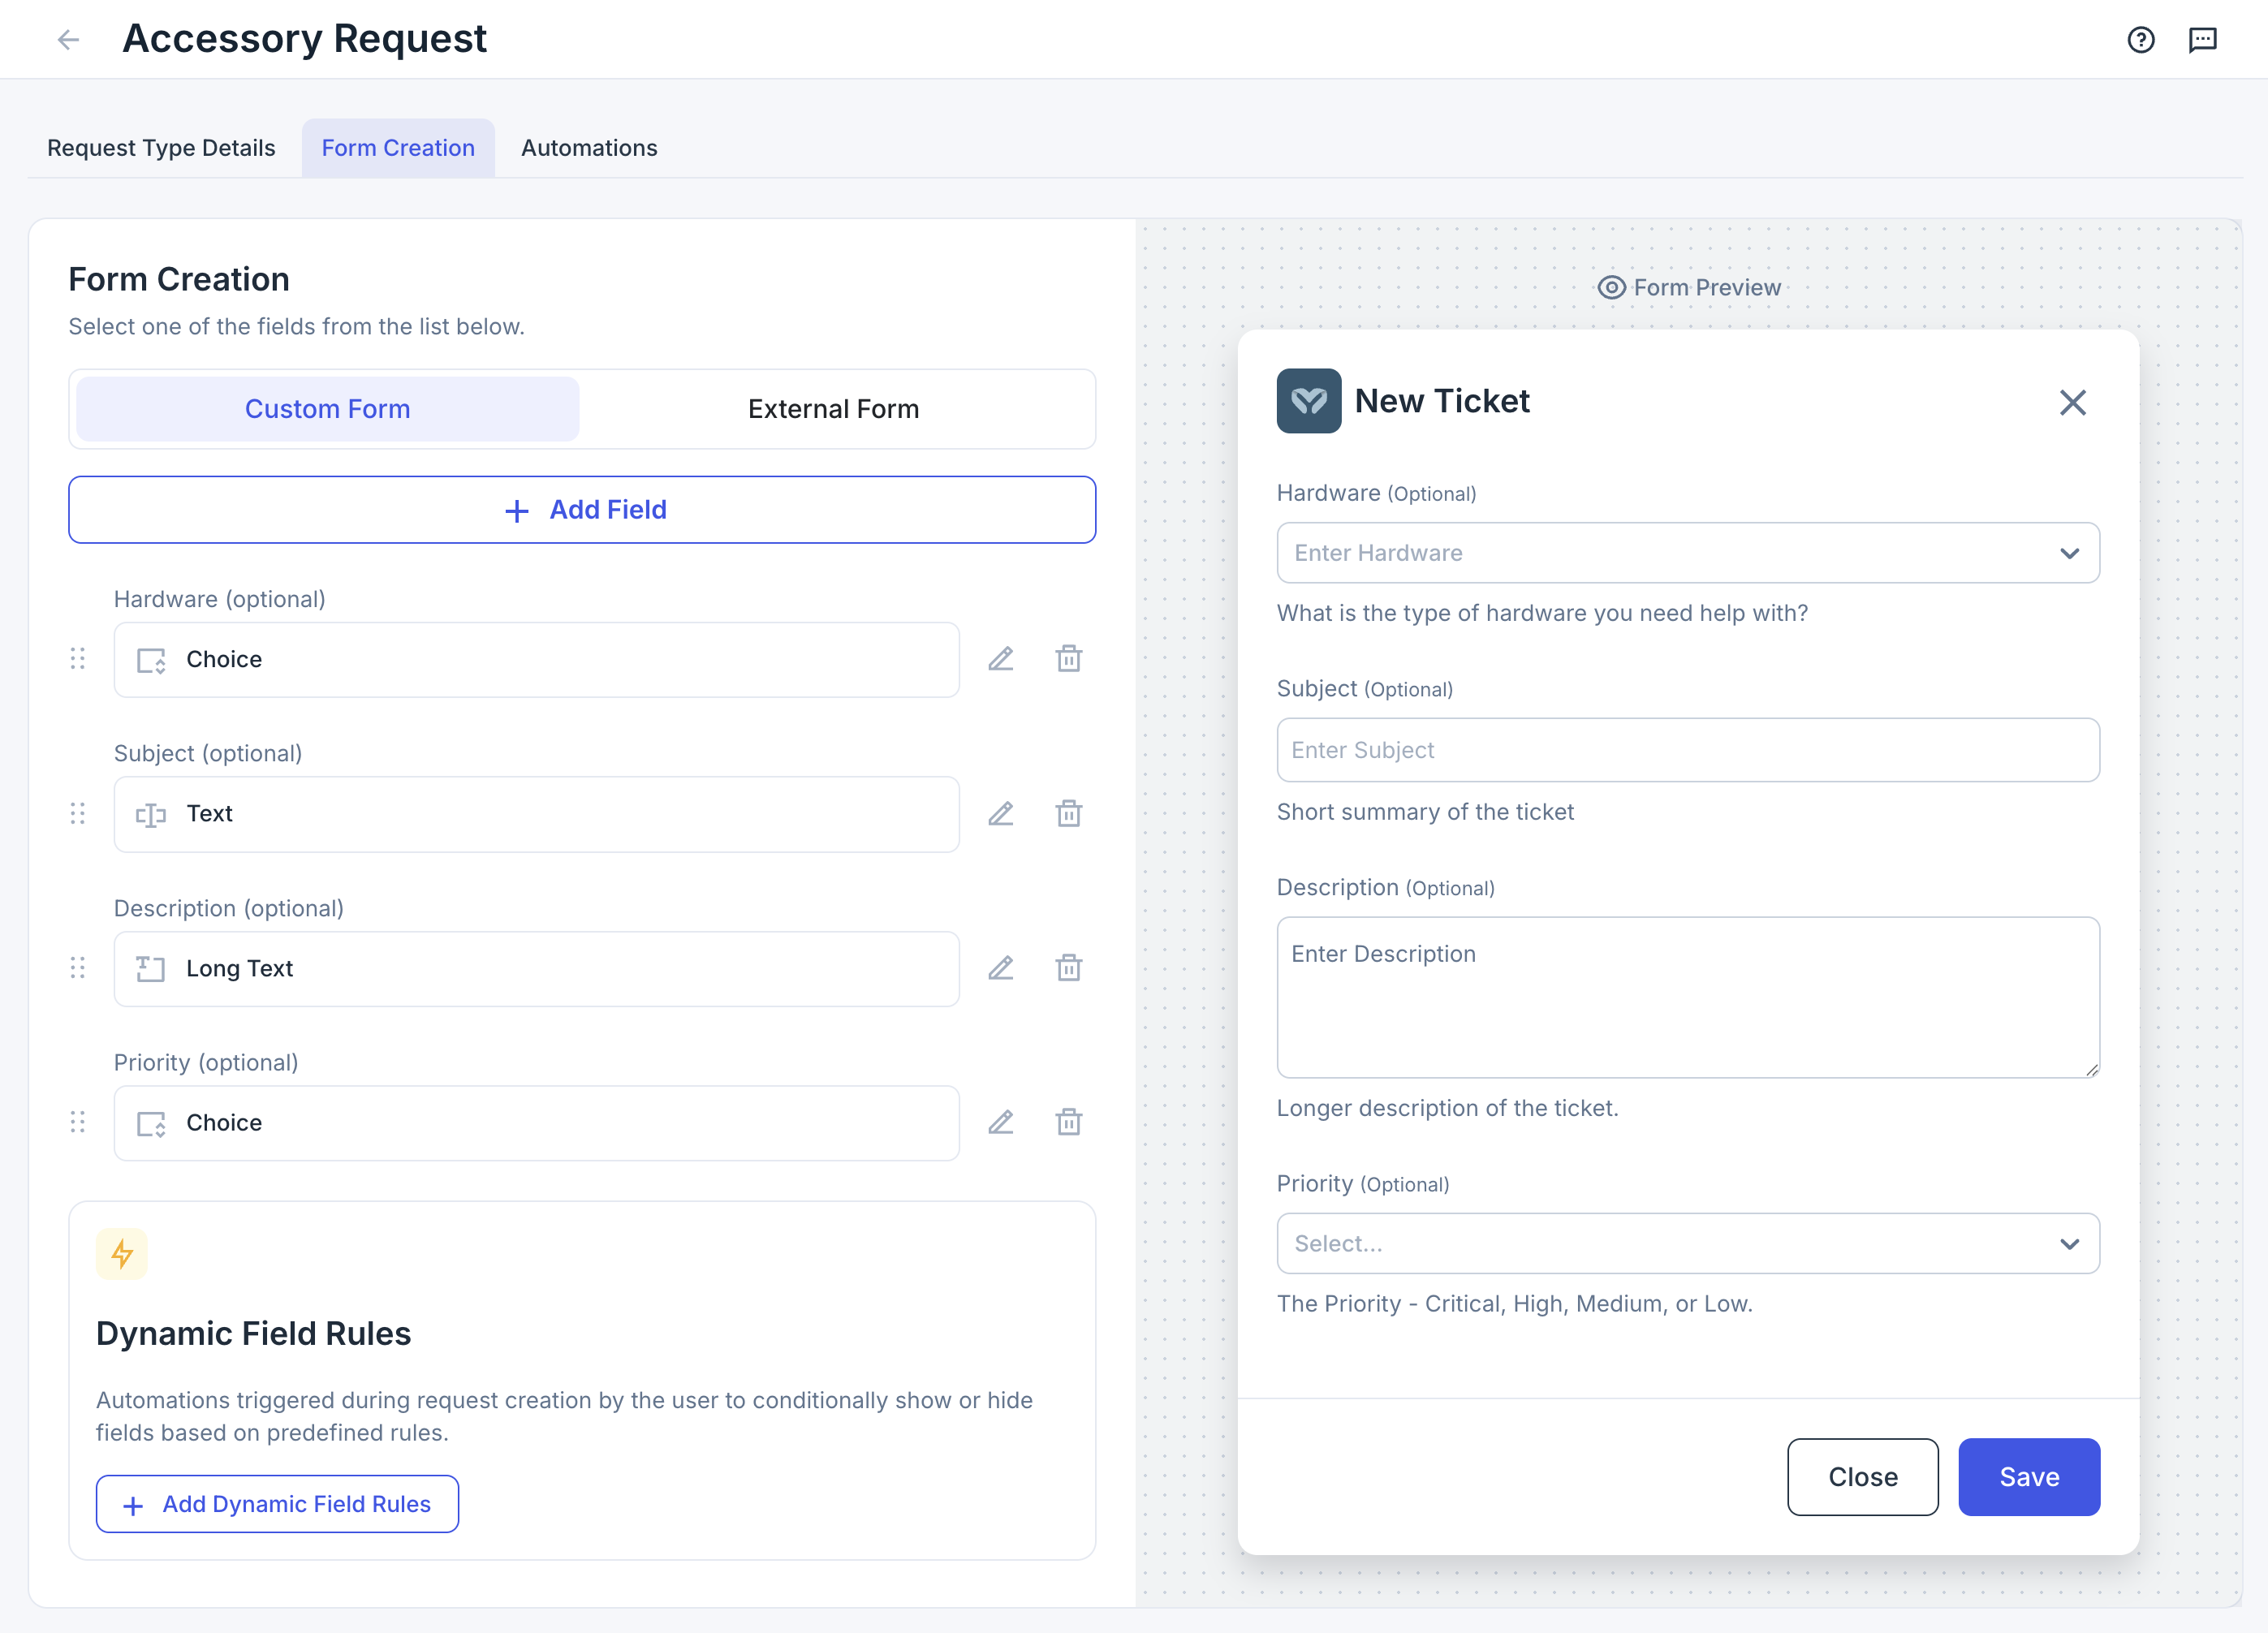The image size is (2268, 1633).
Task: Delete the Subject field with trash icon
Action: (1069, 814)
